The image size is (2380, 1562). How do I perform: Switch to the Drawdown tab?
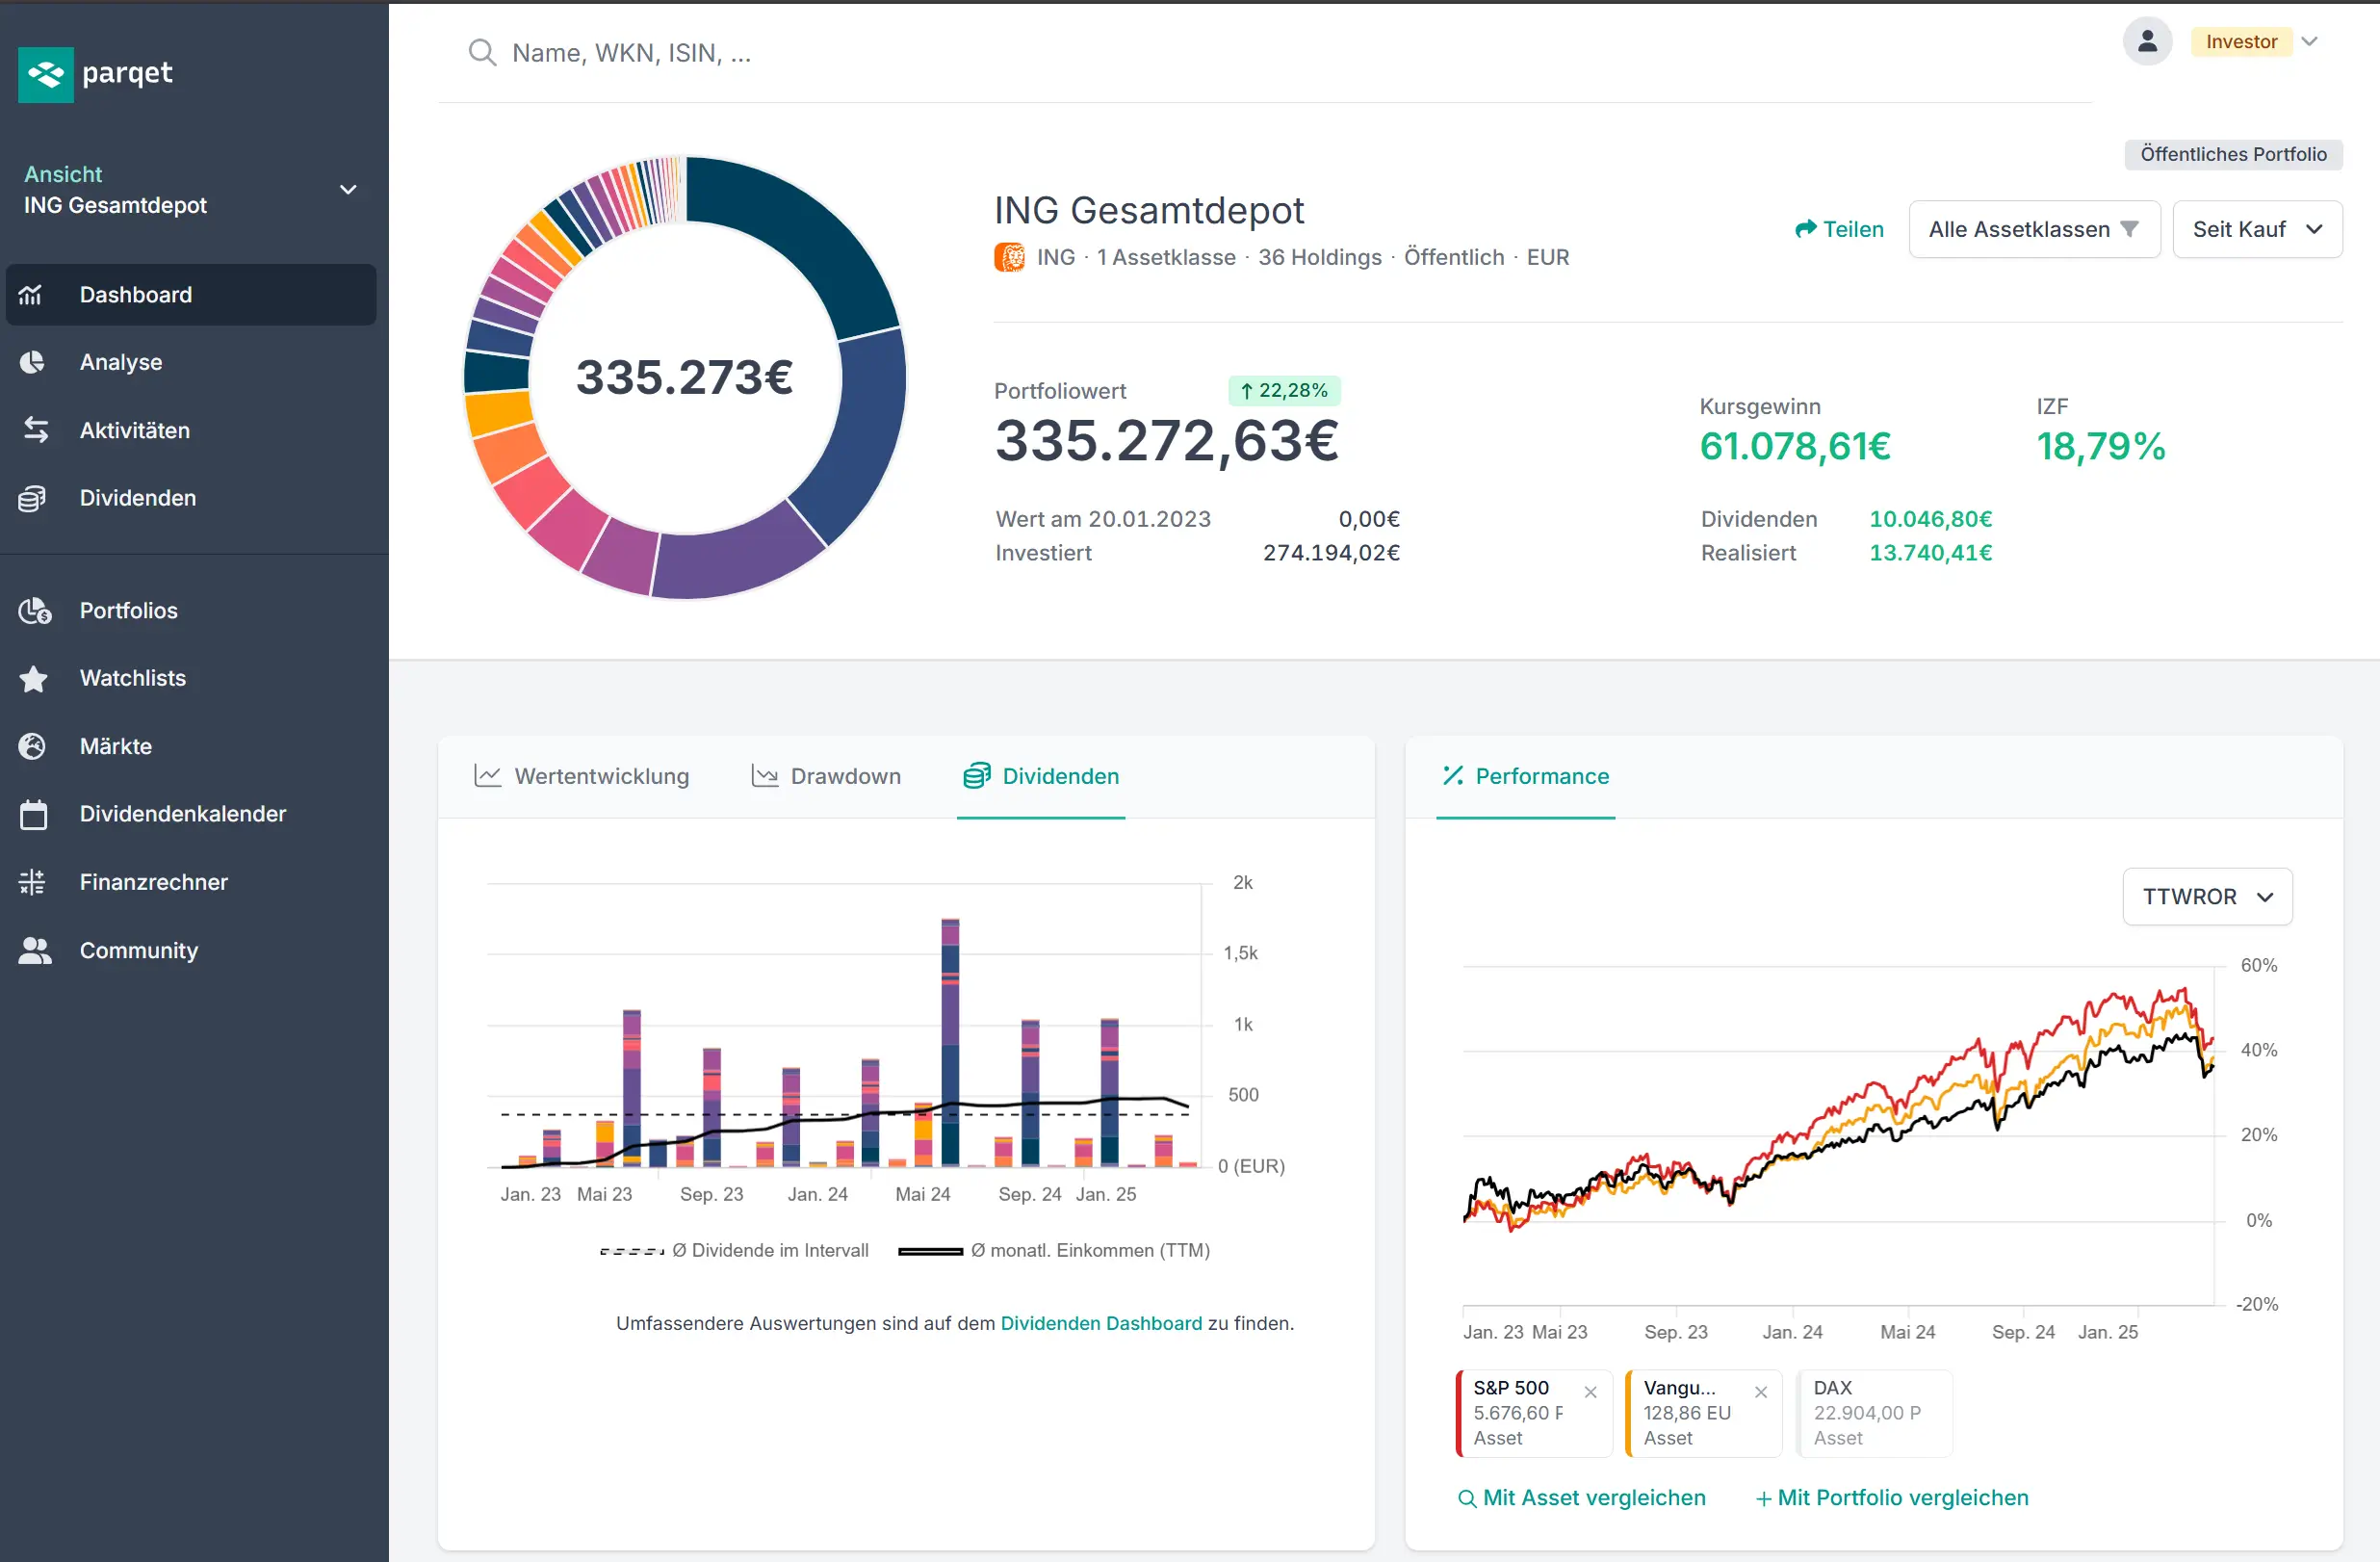click(826, 776)
